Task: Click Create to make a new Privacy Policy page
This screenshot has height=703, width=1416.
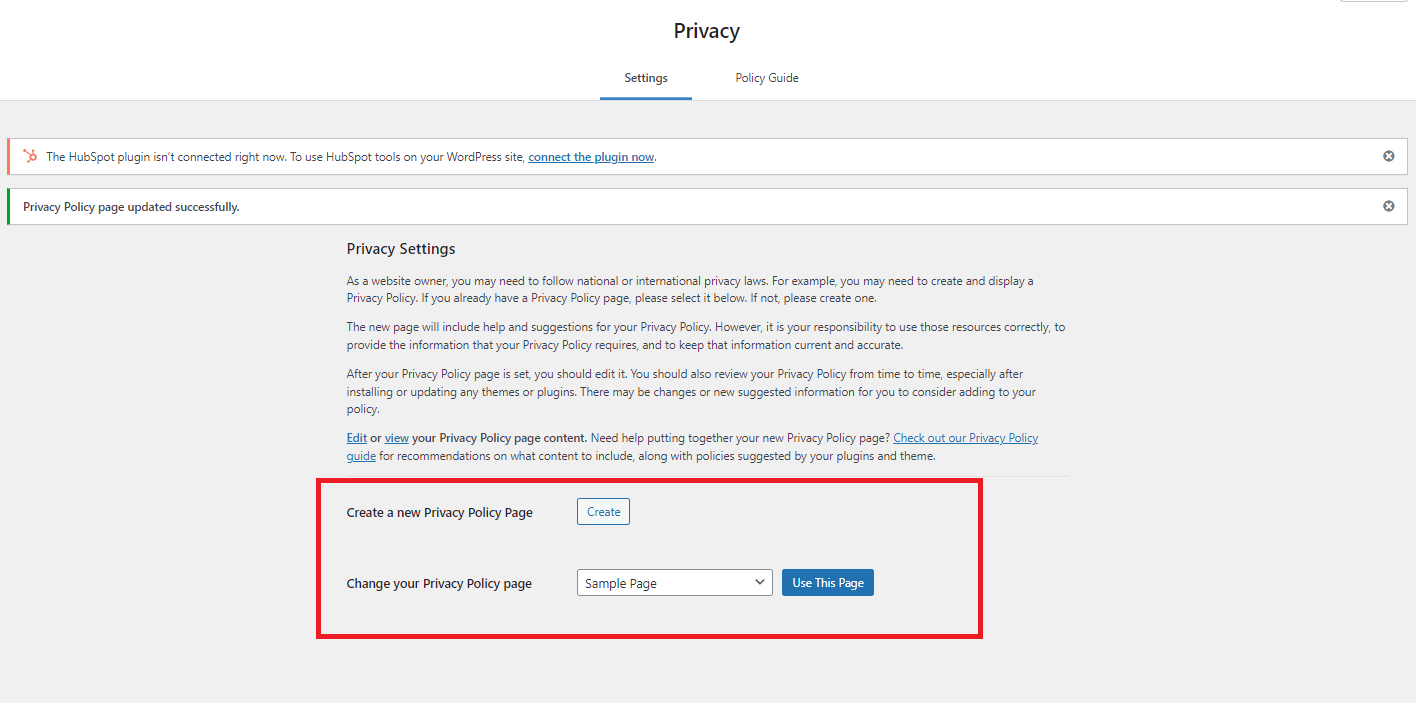Action: [x=603, y=512]
